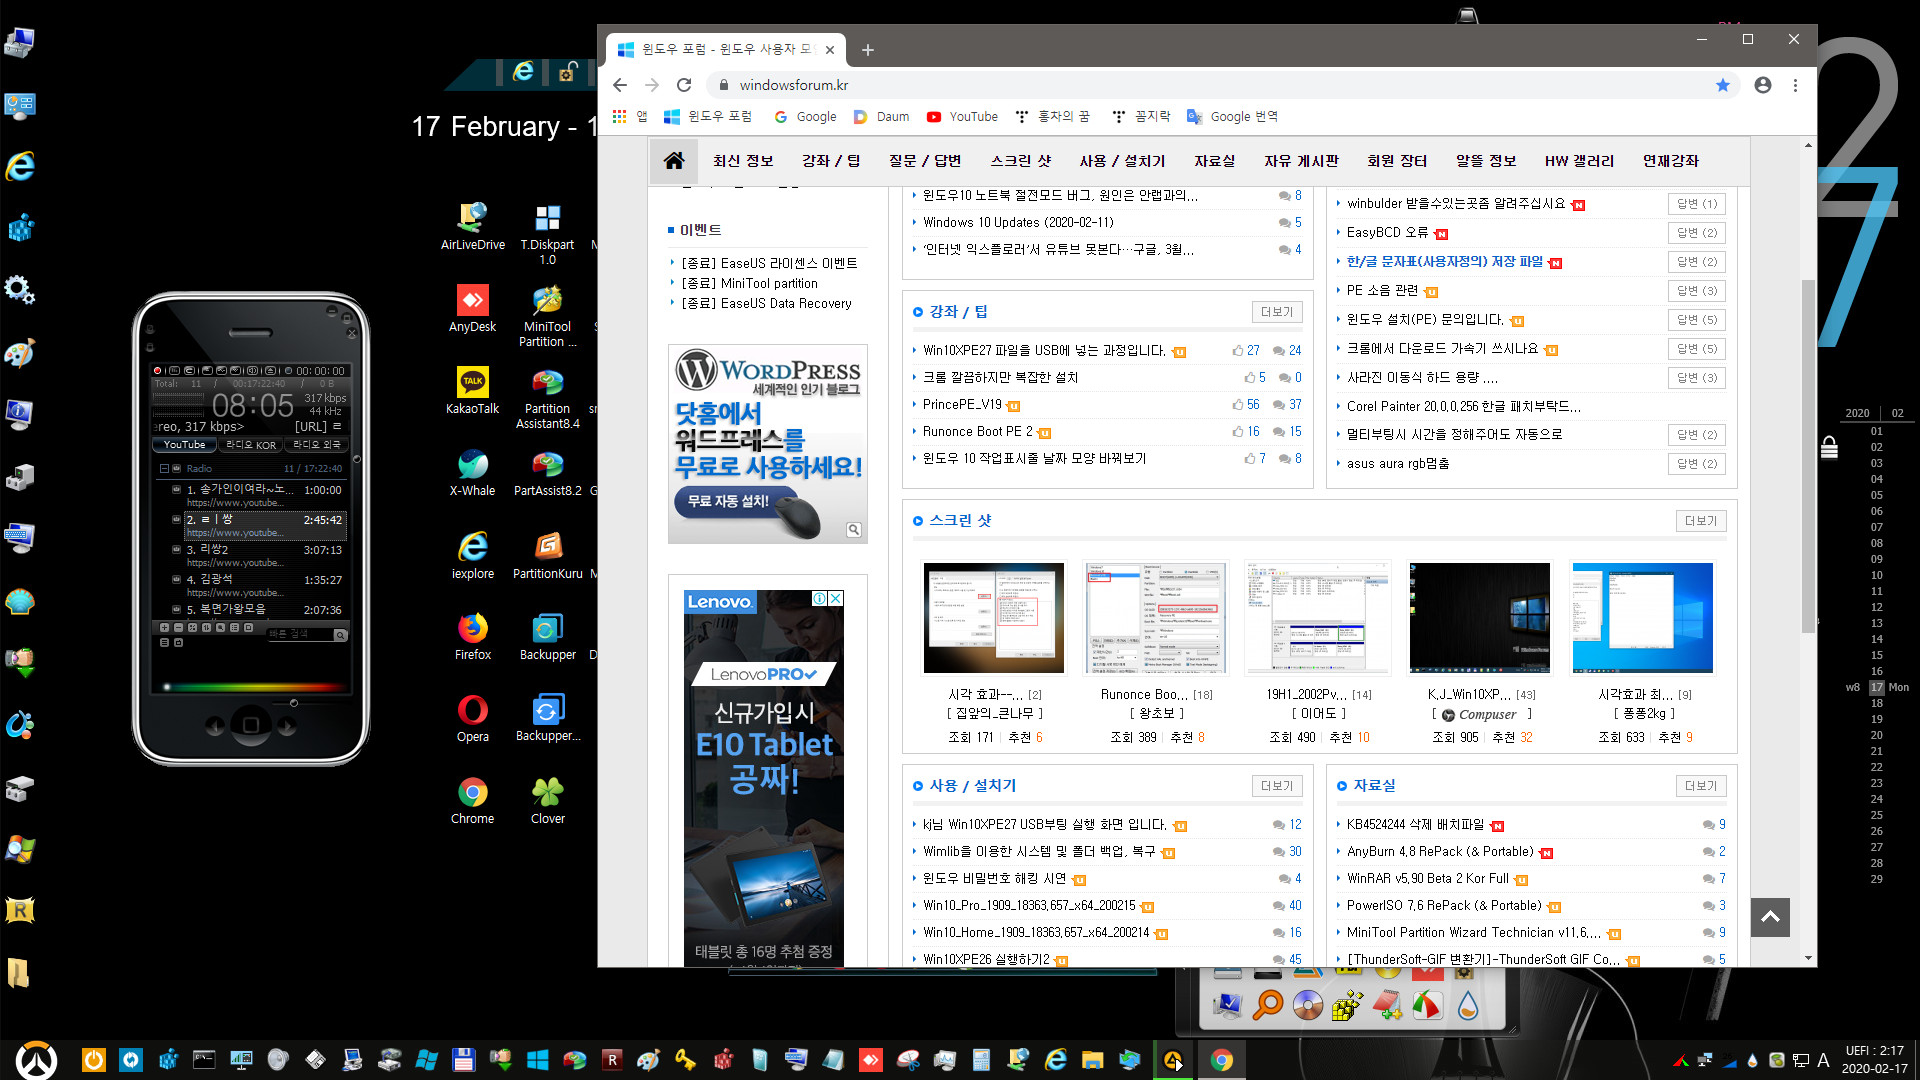Click the Overwatch start button on taskbar
Viewport: 1920px width, 1080px height.
37,1060
